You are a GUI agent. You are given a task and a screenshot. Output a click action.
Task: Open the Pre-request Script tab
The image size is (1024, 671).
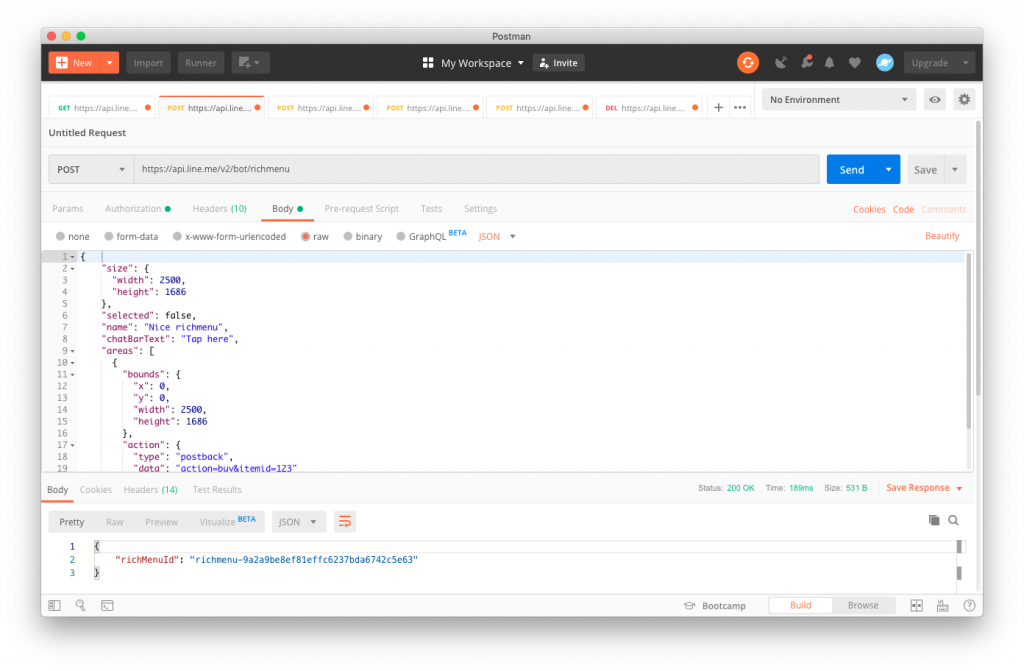[361, 208]
